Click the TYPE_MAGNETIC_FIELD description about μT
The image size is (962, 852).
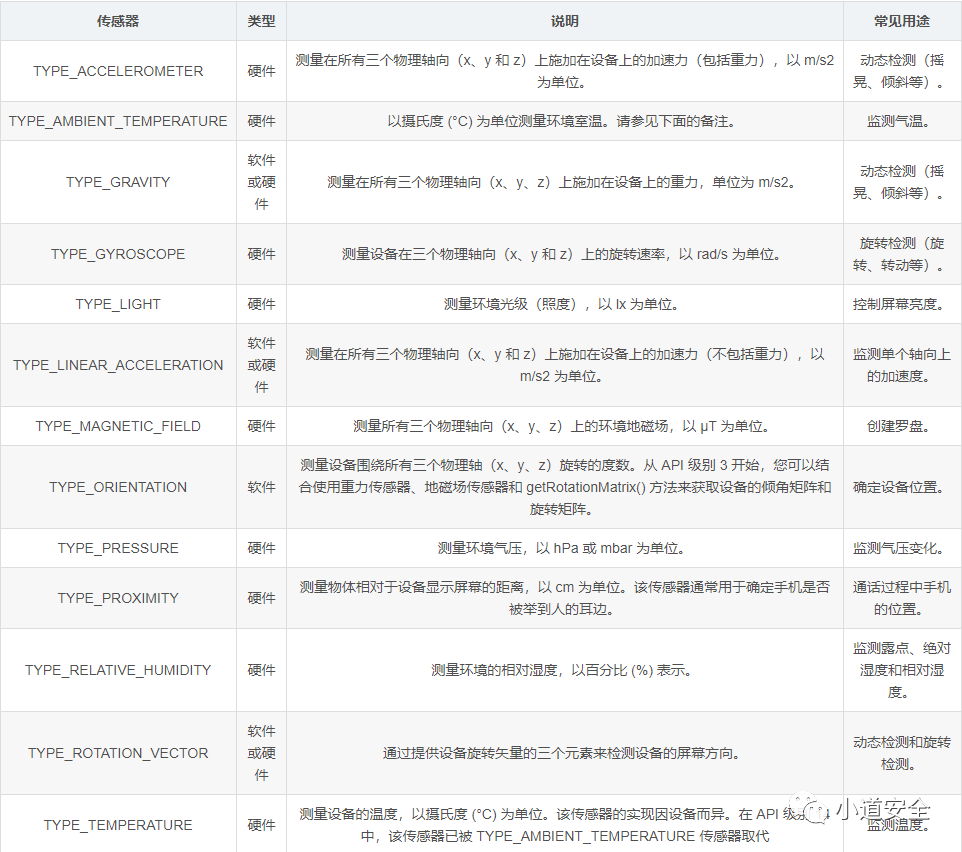pos(561,426)
